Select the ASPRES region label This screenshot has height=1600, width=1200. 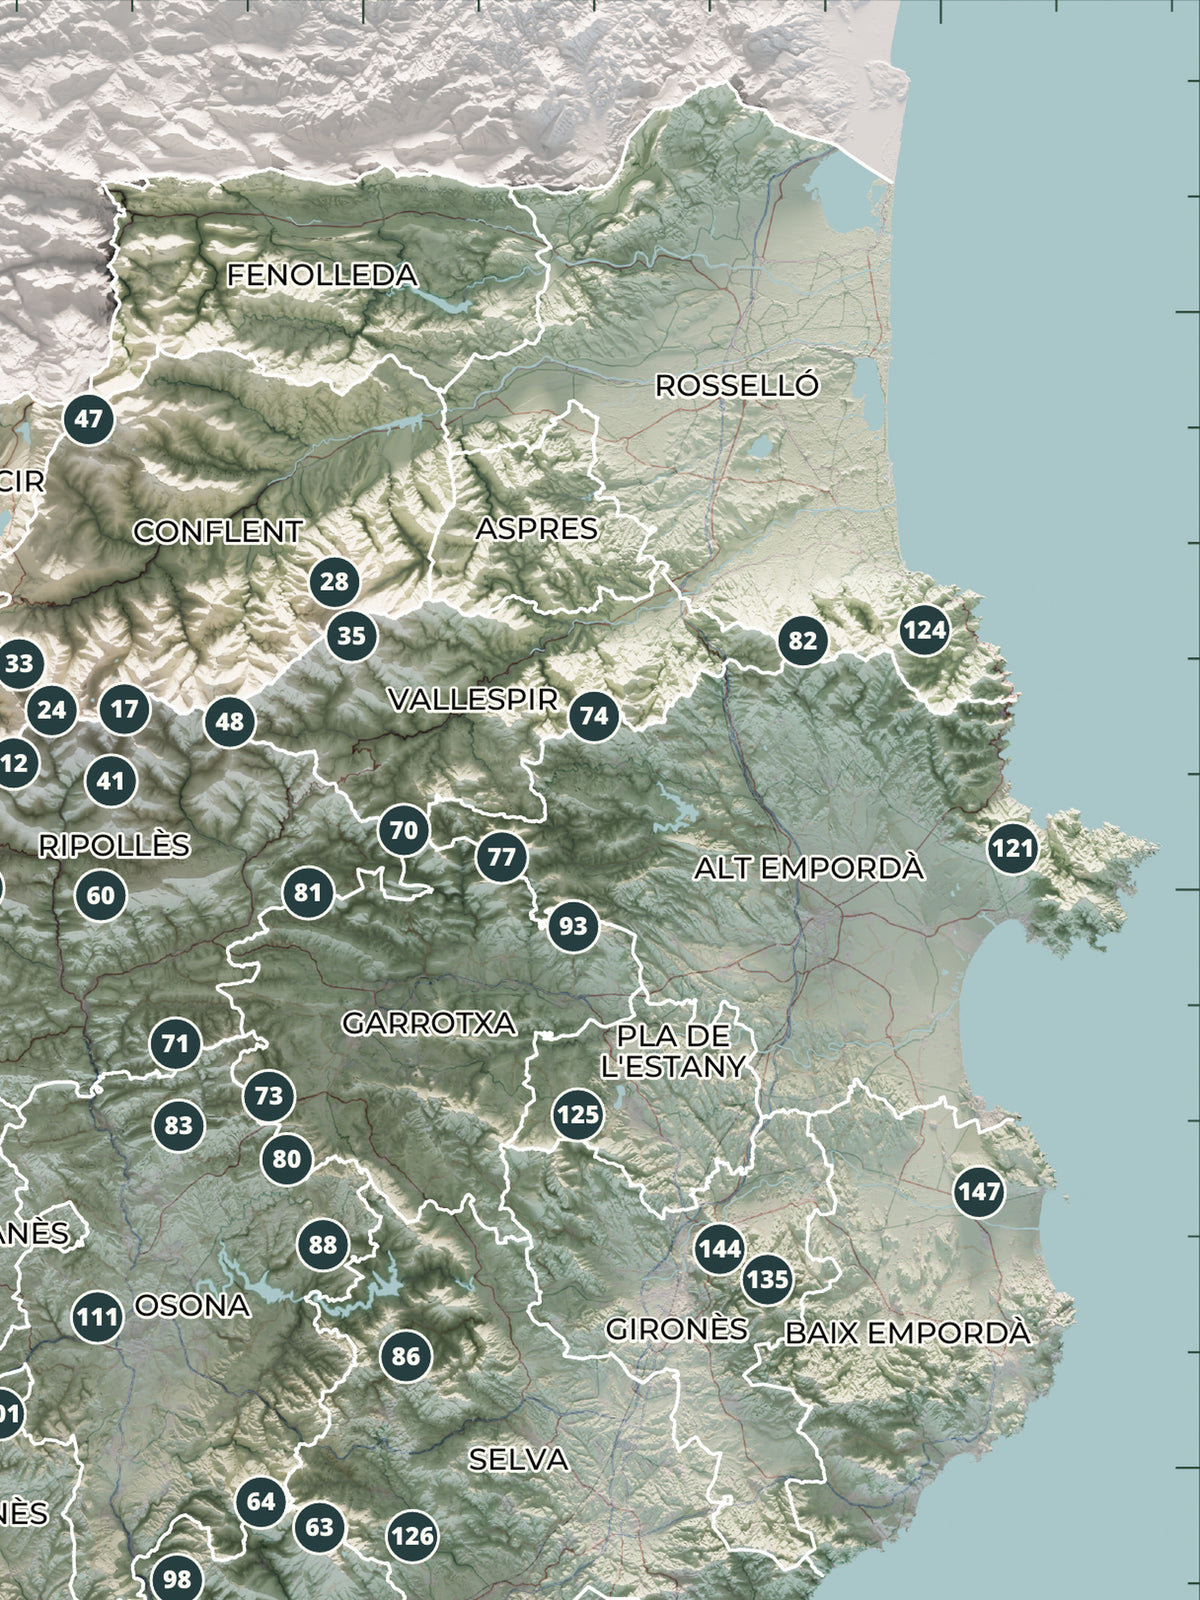[537, 528]
